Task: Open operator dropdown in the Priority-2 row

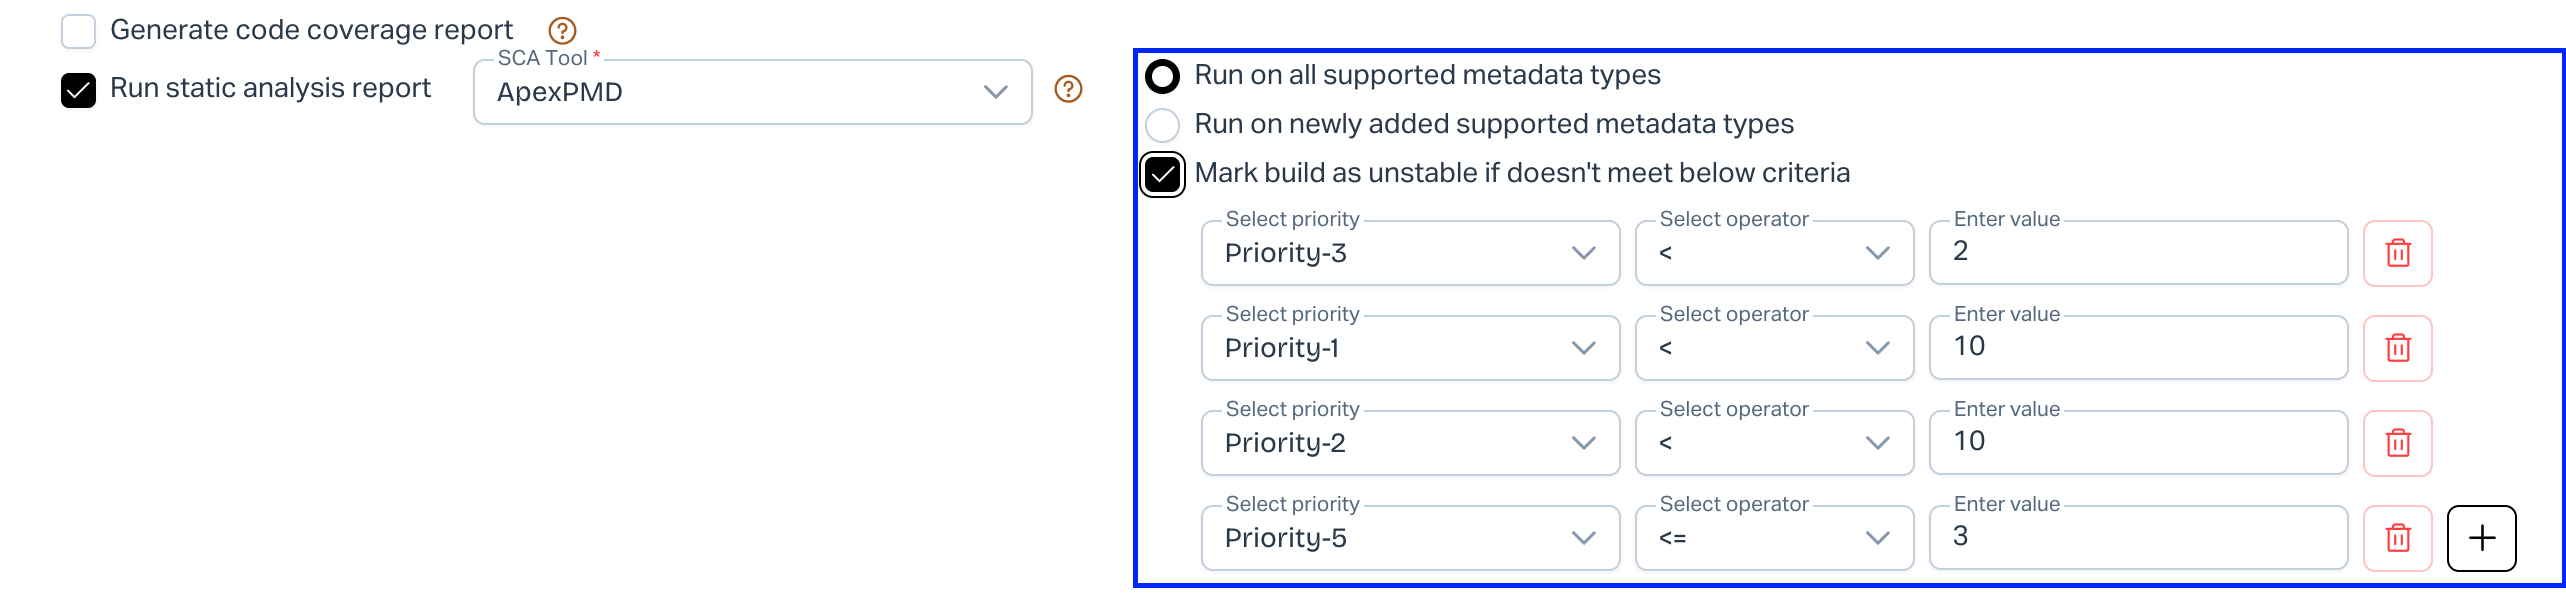Action: (x=1774, y=443)
